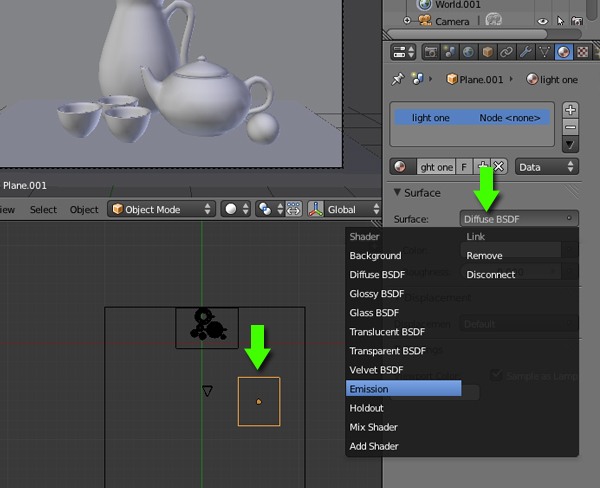Click the World.001 globe icon in outliner

(424, 5)
